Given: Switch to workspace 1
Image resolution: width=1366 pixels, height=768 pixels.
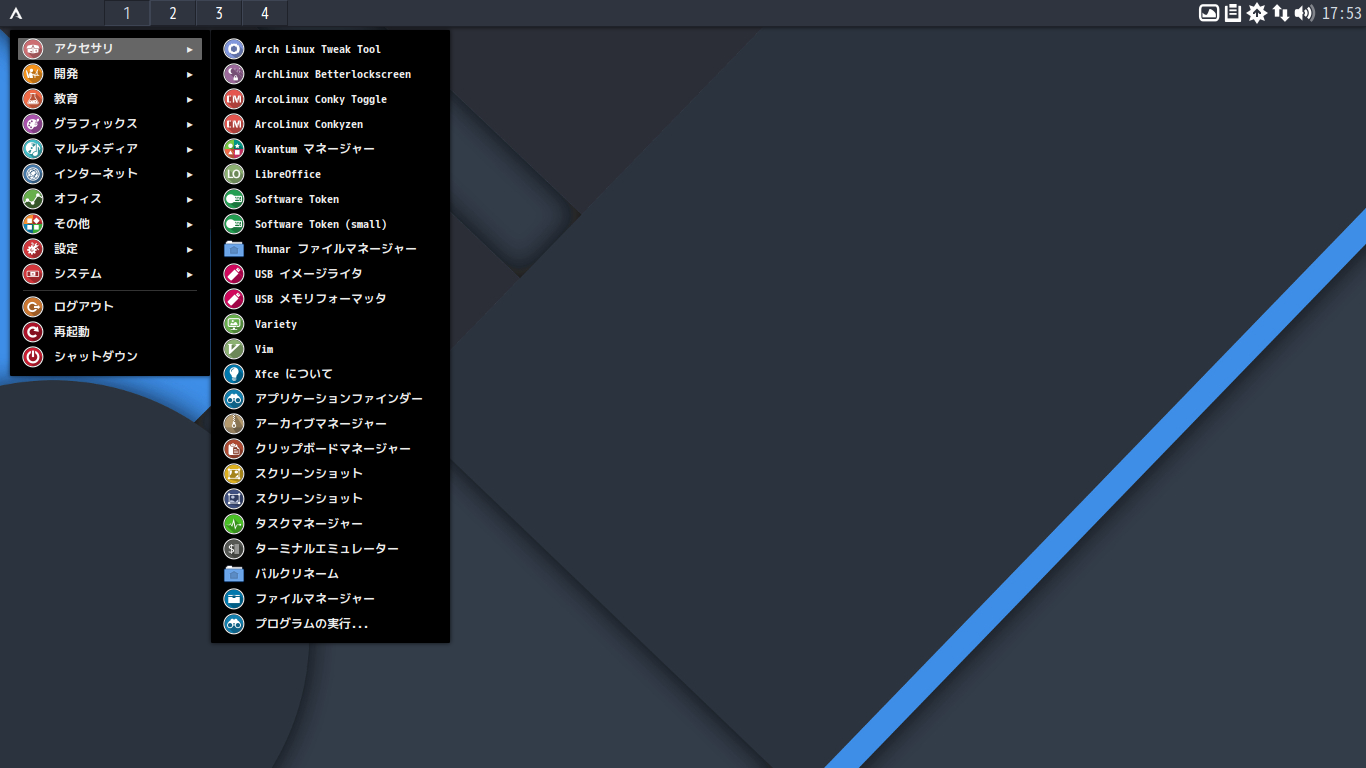Looking at the screenshot, I should tap(127, 13).
